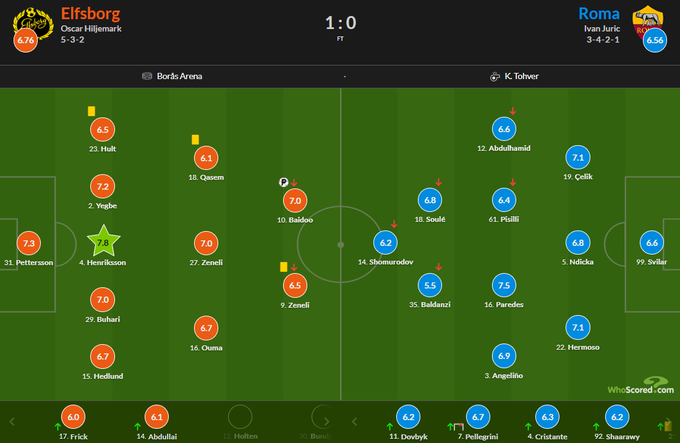Click the Borås Arena stadium icon
The height and width of the screenshot is (443, 680).
[147, 76]
